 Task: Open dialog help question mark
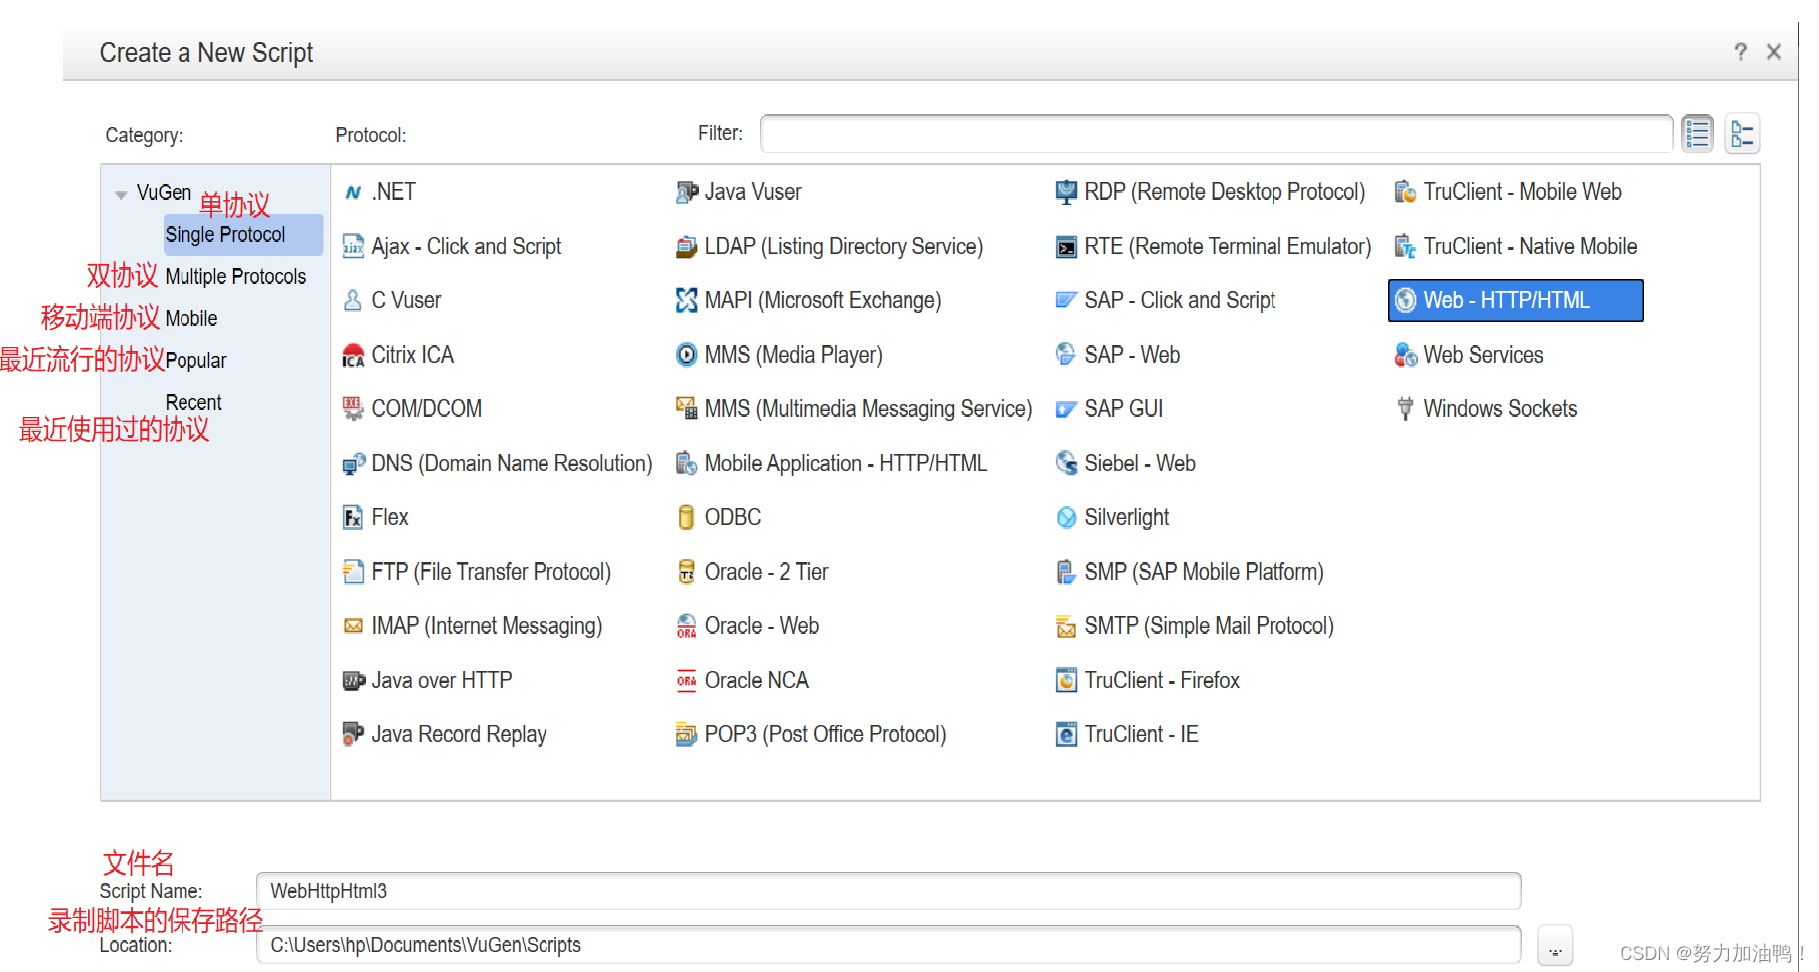(1740, 52)
